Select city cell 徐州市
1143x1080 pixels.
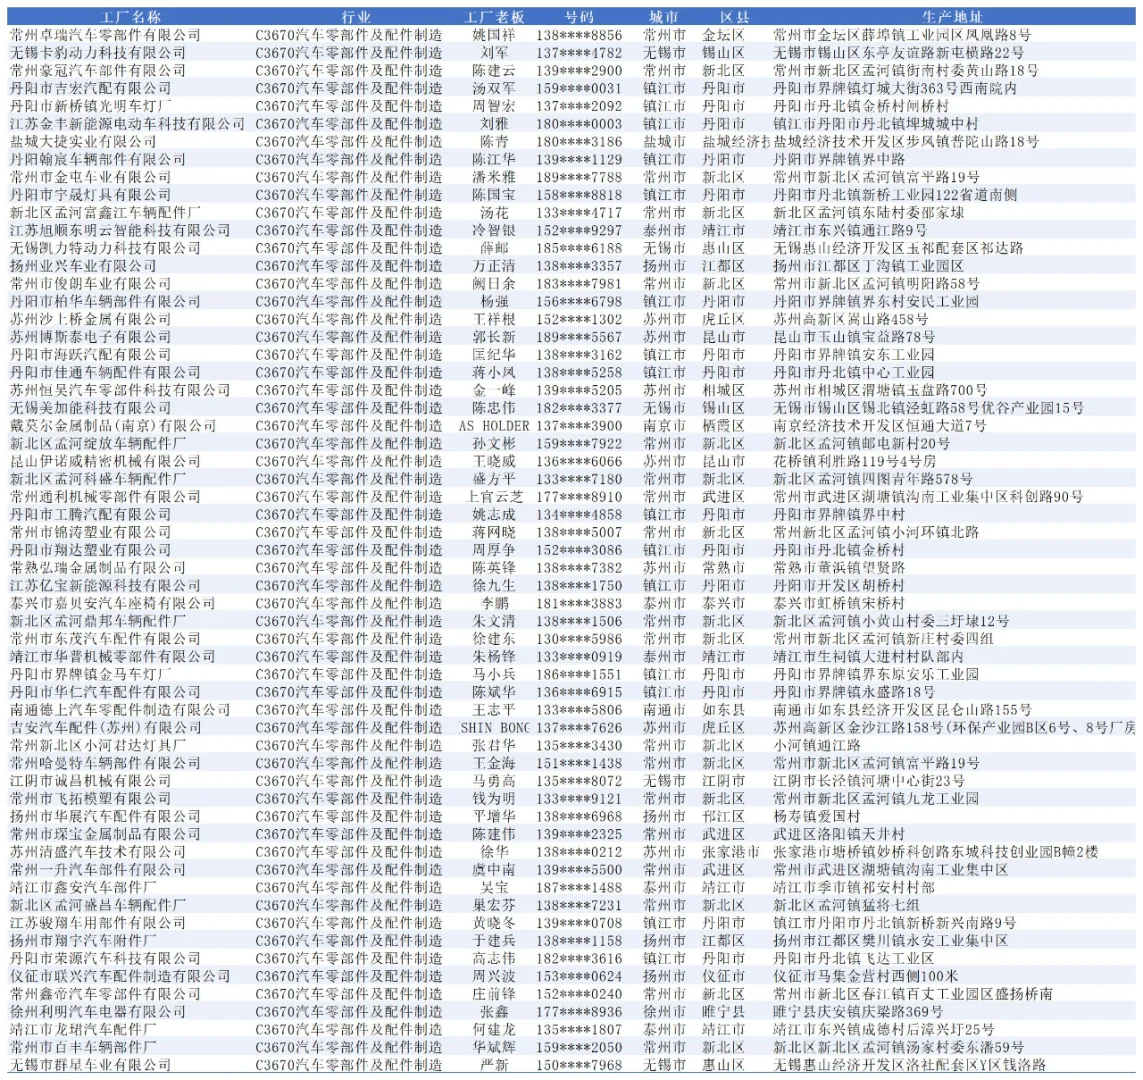coord(664,1011)
